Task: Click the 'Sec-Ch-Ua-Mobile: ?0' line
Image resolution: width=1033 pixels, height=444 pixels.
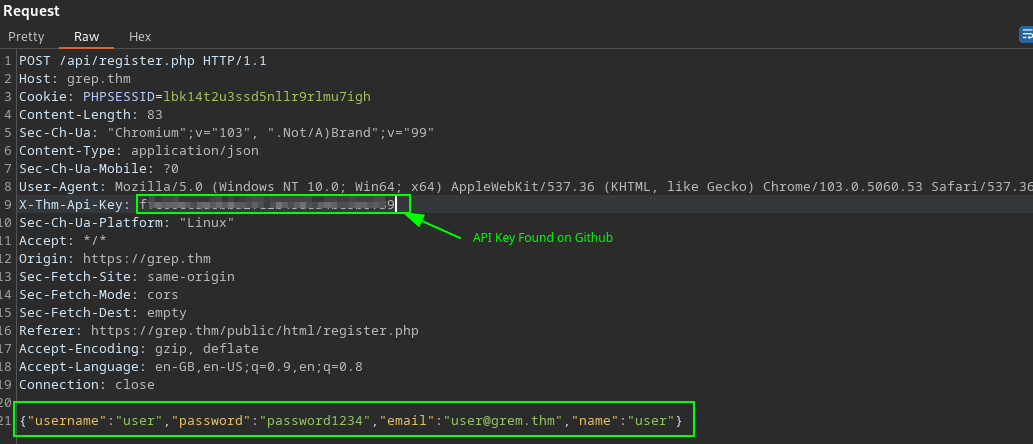Action: pos(99,169)
